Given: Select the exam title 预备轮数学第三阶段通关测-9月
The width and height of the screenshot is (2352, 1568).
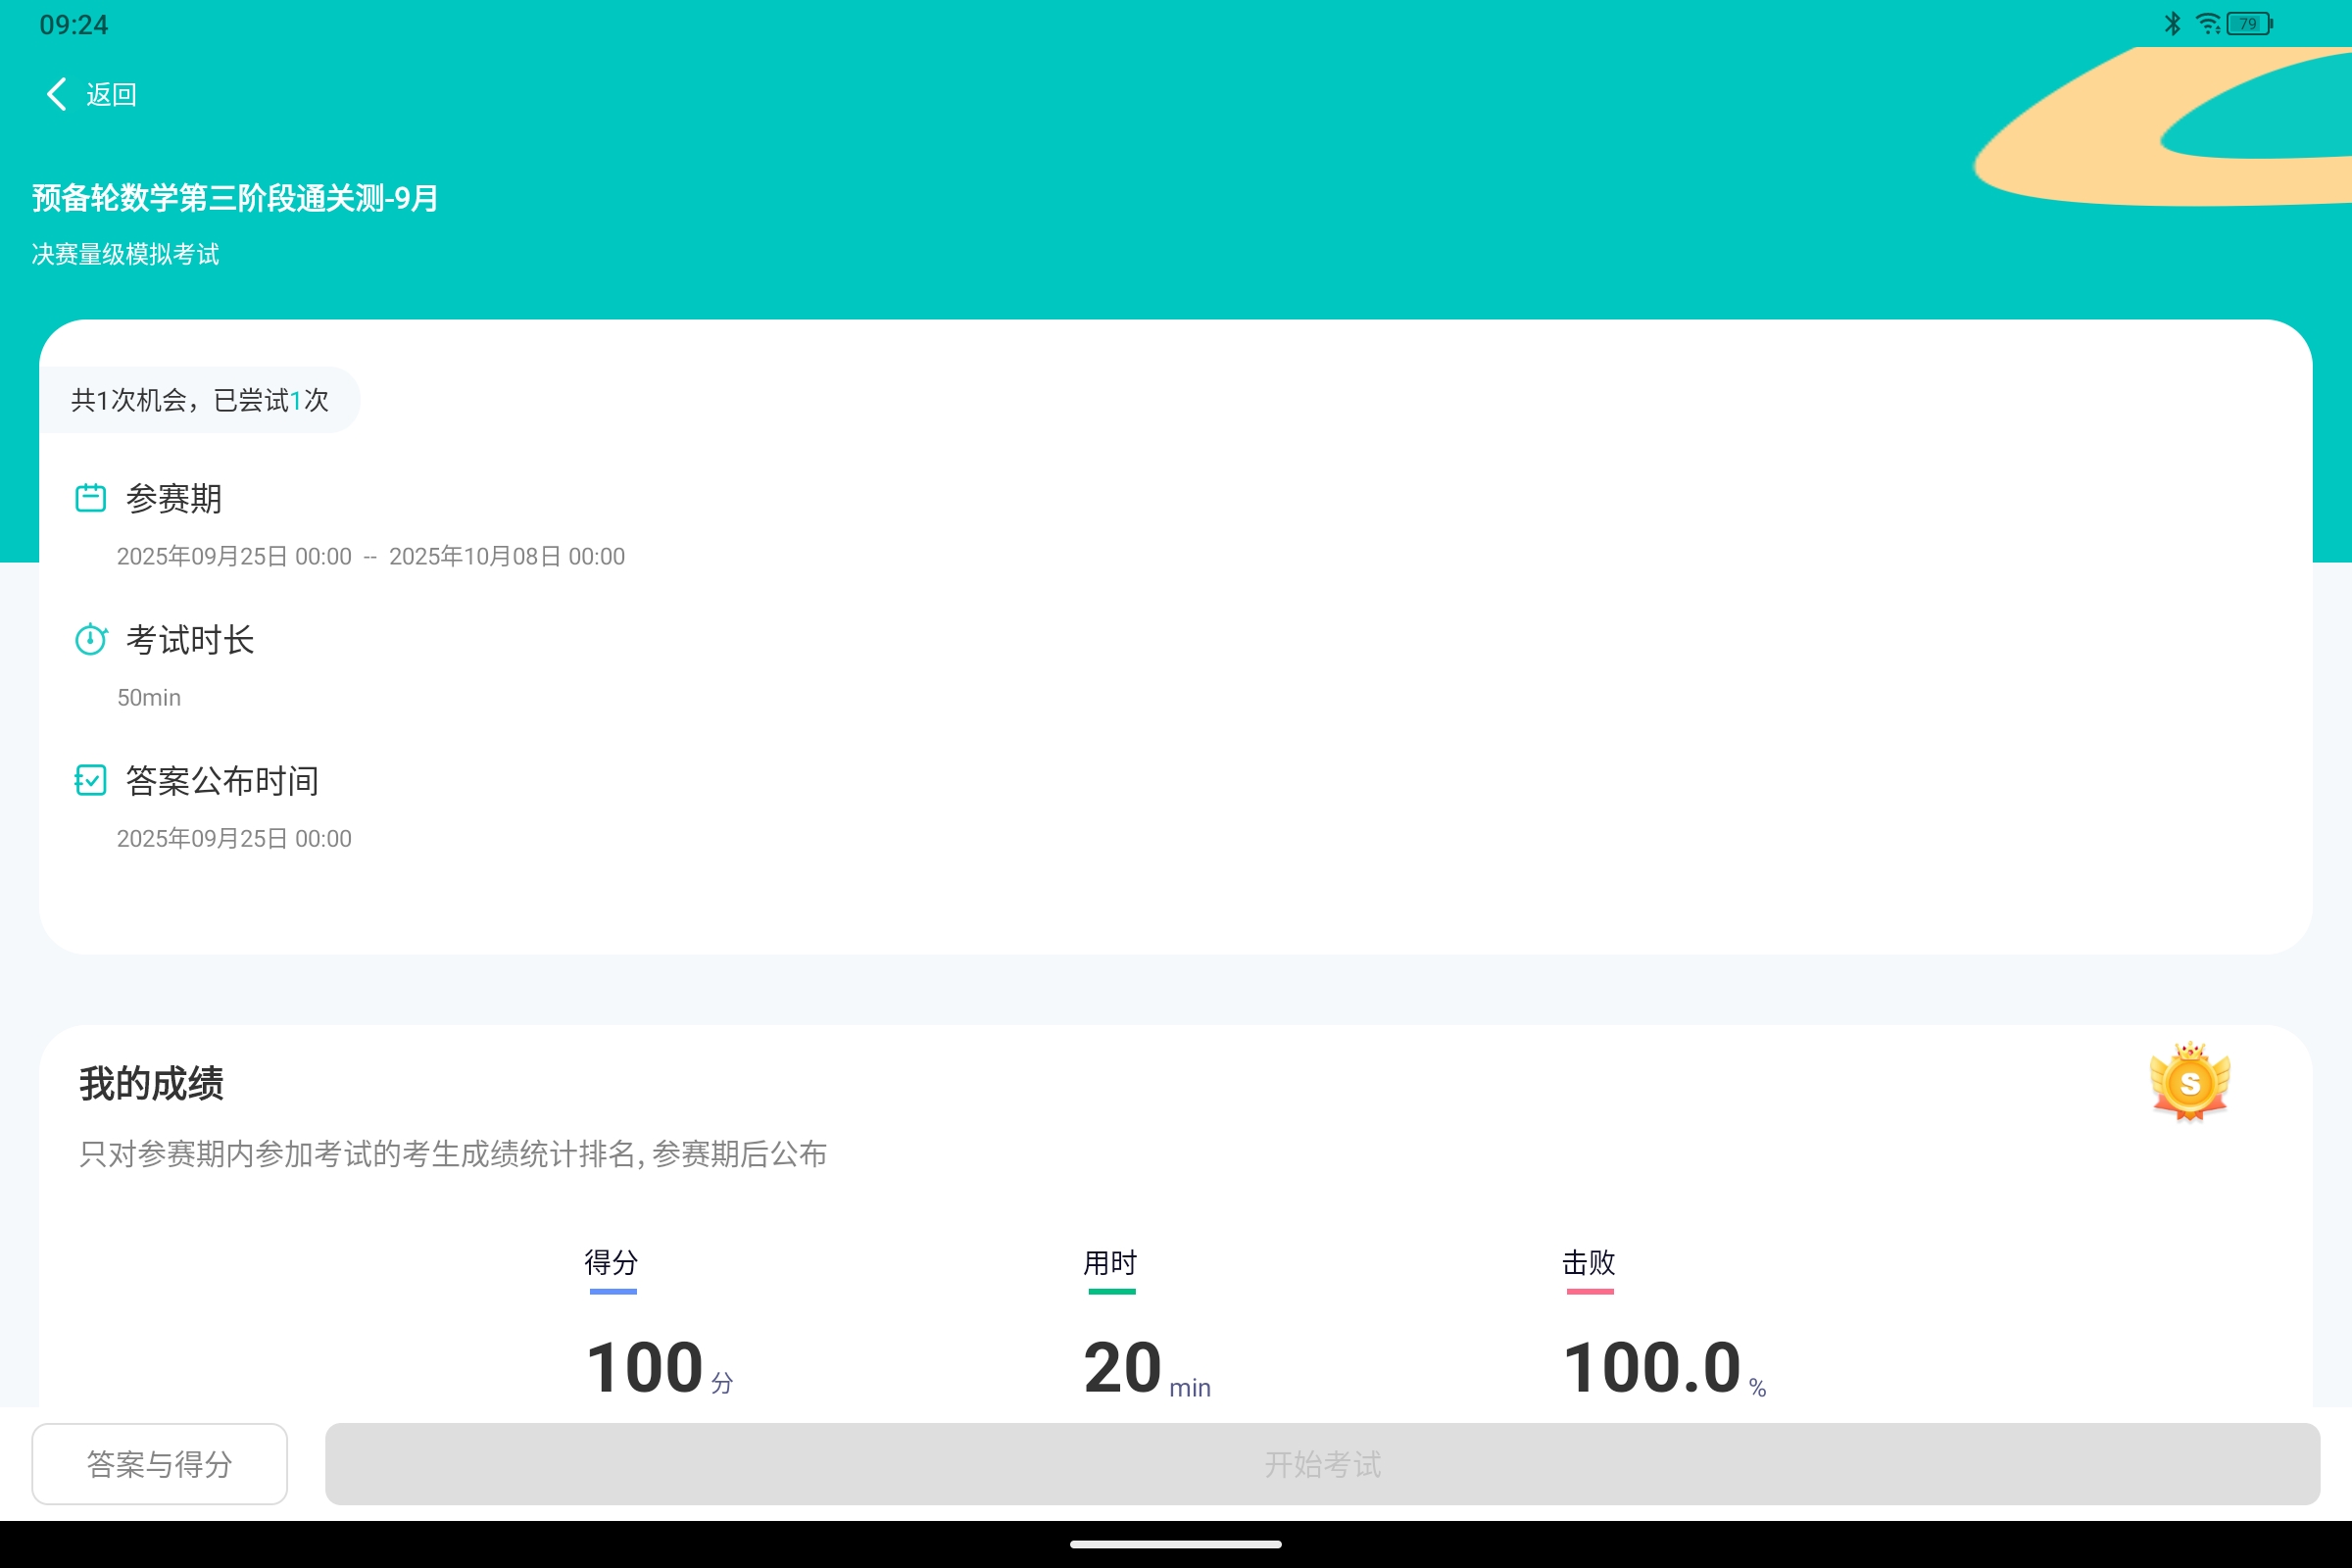Looking at the screenshot, I should 233,197.
